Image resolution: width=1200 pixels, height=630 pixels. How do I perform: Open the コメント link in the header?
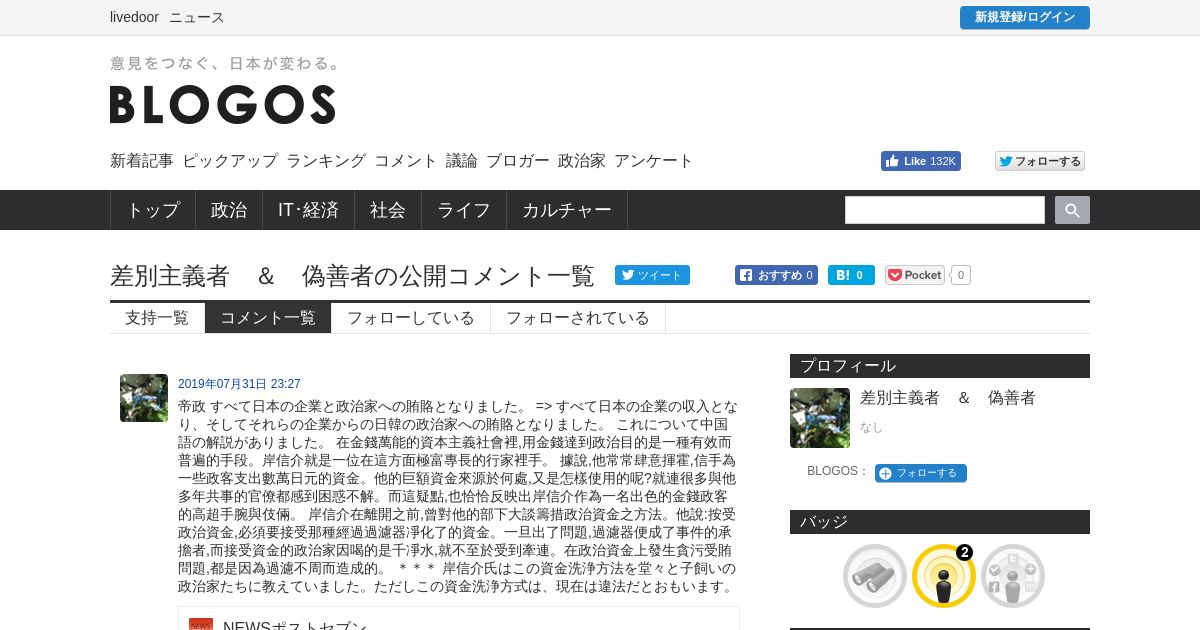406,161
